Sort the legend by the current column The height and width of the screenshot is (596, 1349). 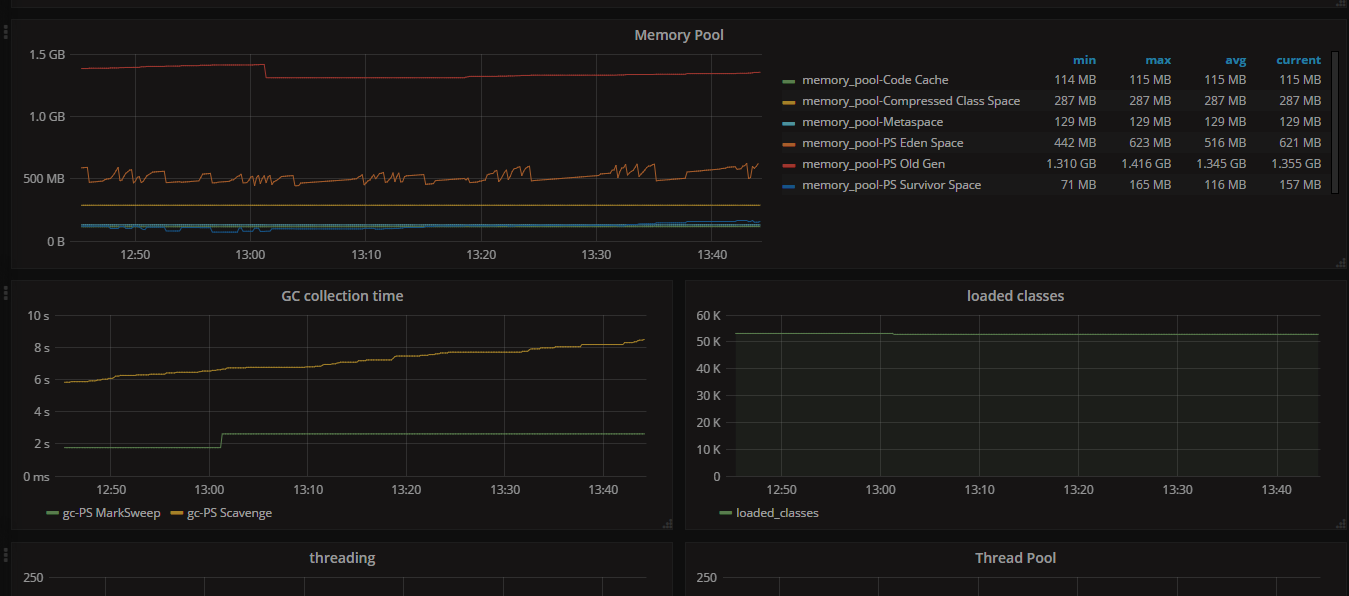[1298, 60]
